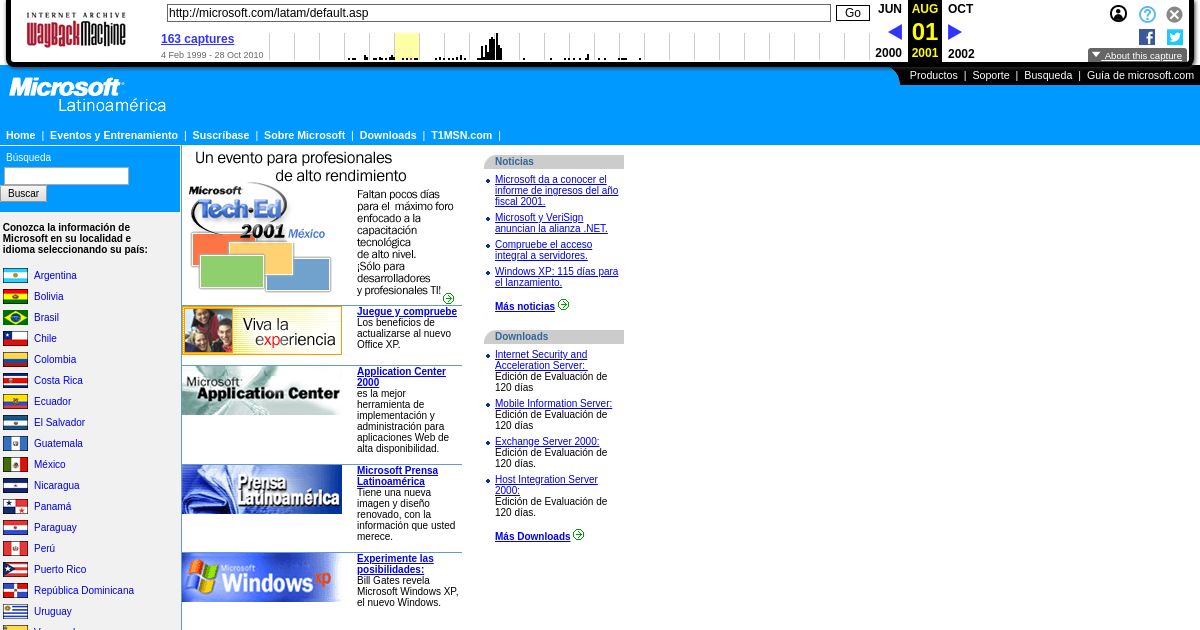Click the Argentina flag icon
Image resolution: width=1200 pixels, height=630 pixels.
(x=15, y=275)
